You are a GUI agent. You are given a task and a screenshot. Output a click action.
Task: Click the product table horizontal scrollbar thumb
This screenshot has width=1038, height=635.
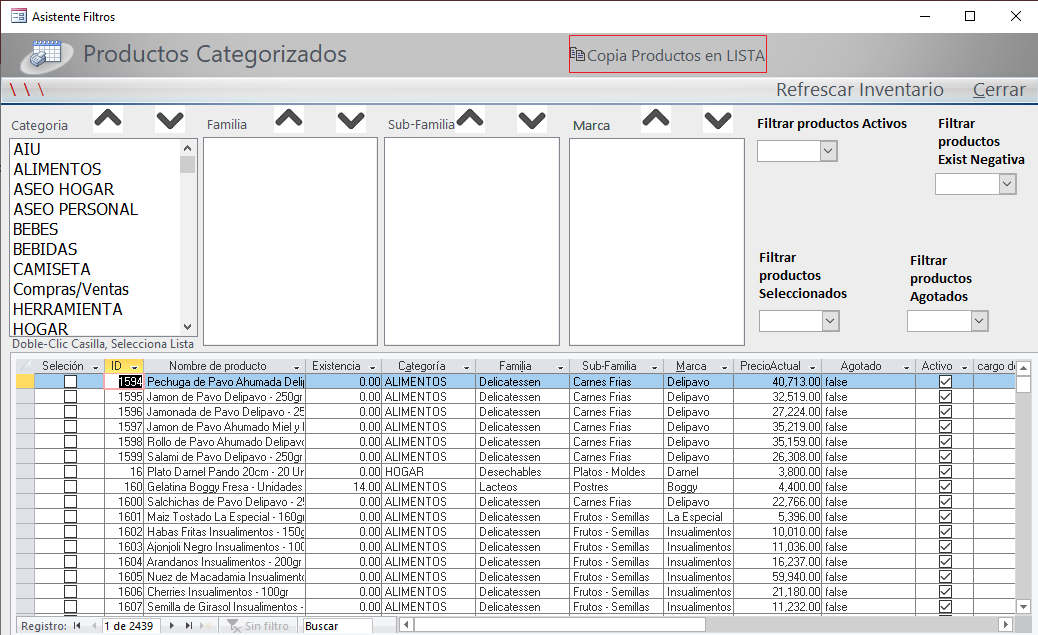click(560, 624)
